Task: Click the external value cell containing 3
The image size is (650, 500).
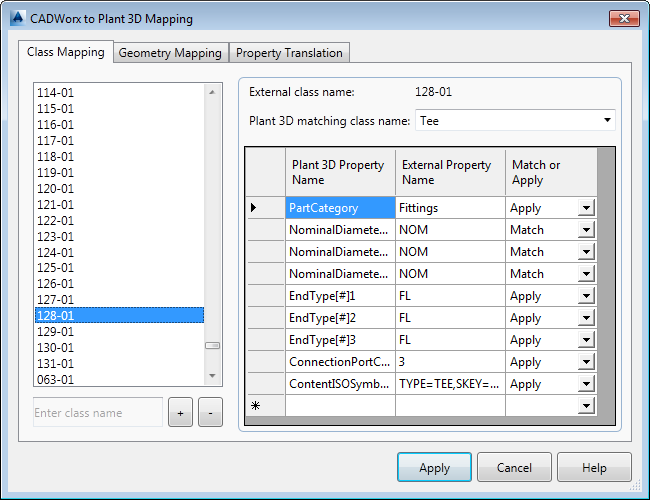Action: 450,362
